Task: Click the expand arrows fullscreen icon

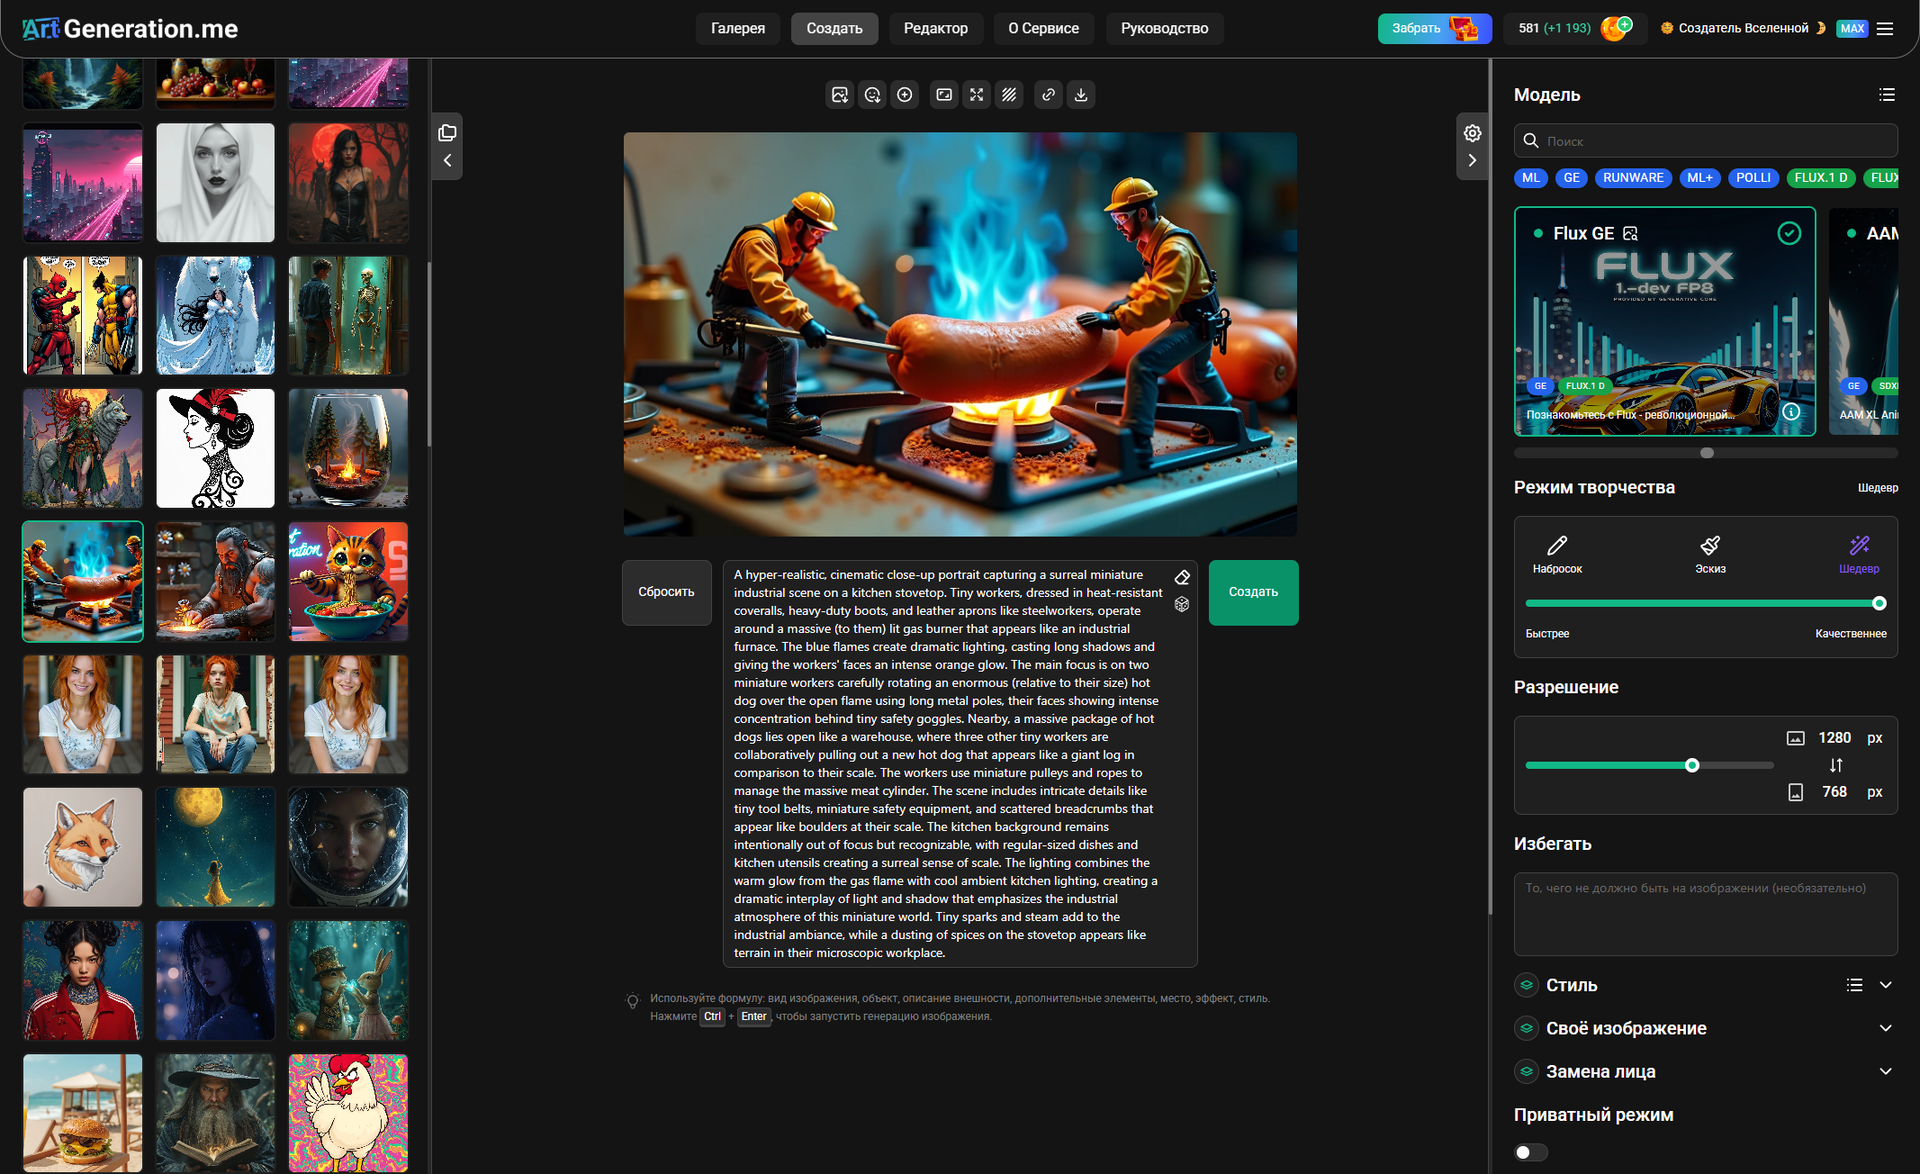Action: pyautogui.click(x=977, y=95)
